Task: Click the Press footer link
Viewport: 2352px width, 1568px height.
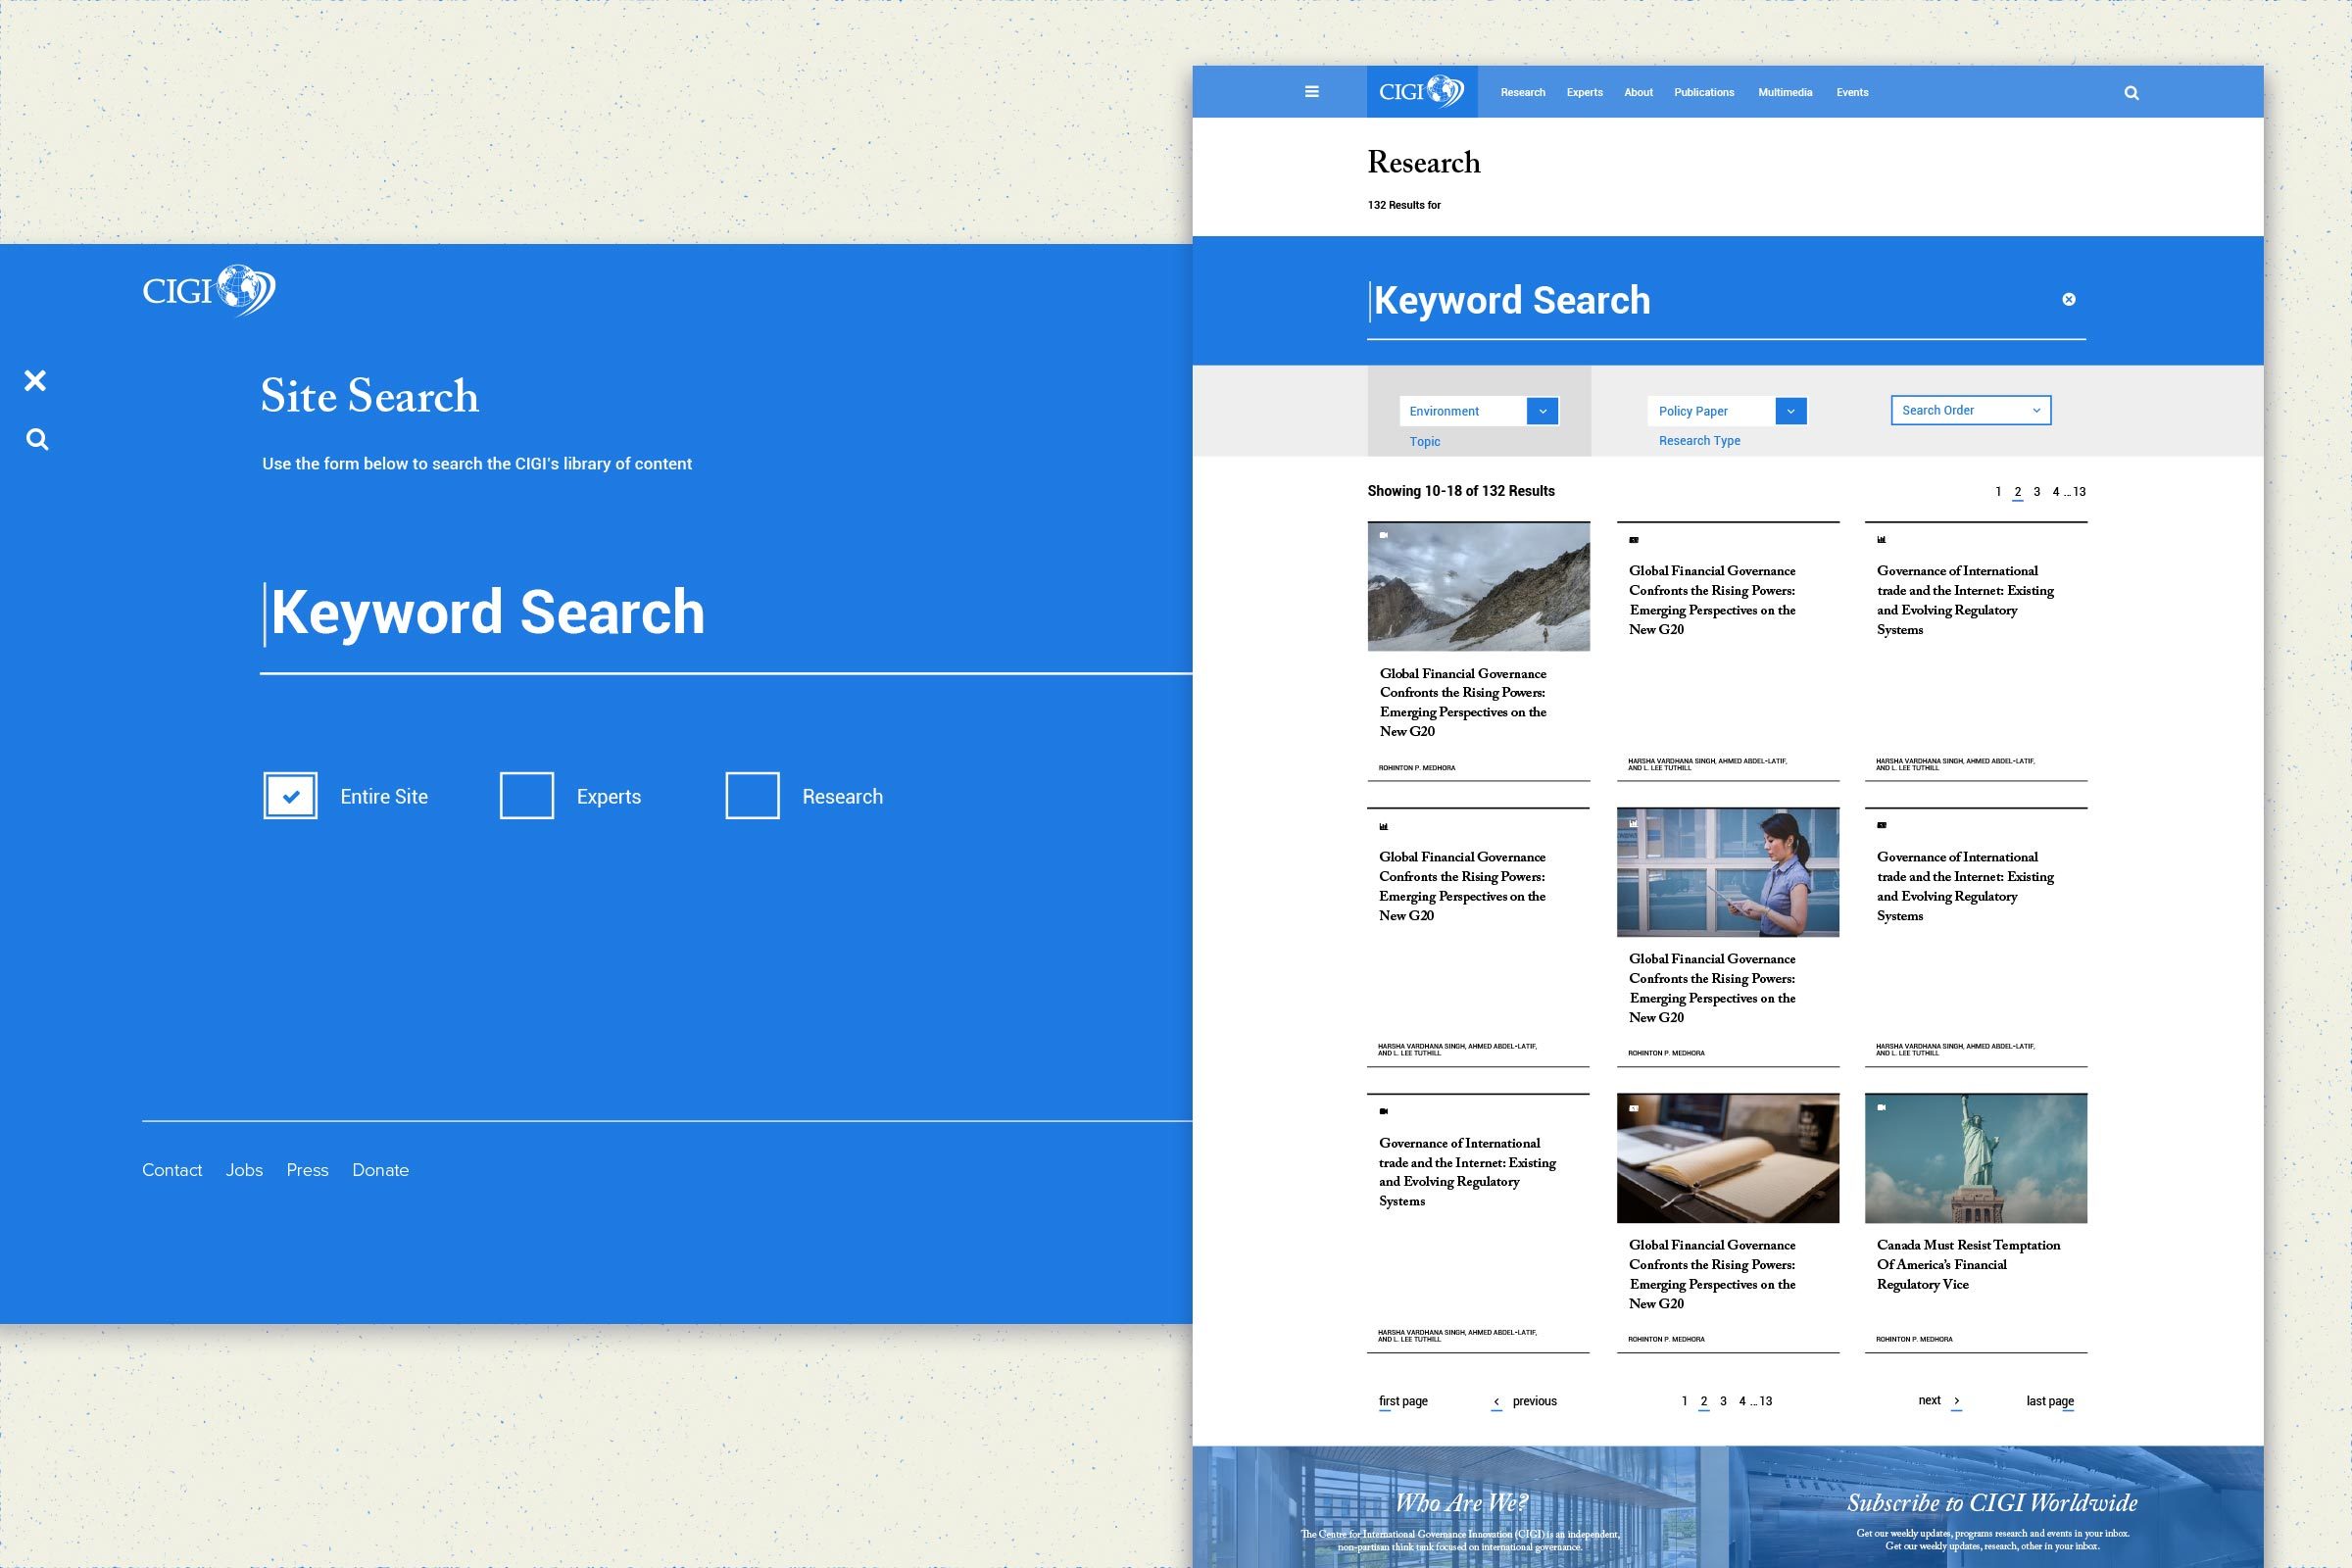Action: pos(307,1170)
